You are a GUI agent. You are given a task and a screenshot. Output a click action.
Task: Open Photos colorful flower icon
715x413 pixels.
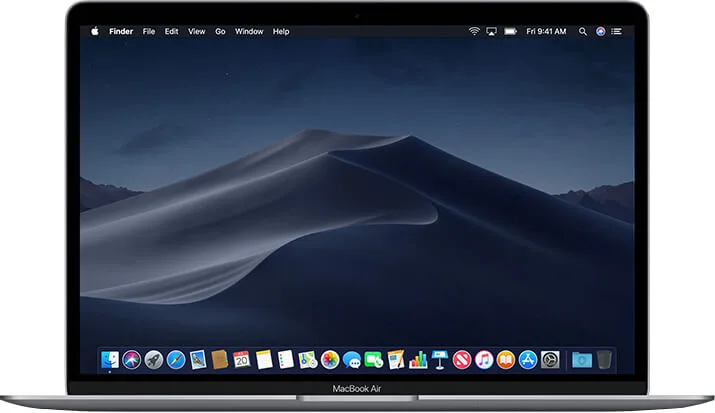(330, 360)
